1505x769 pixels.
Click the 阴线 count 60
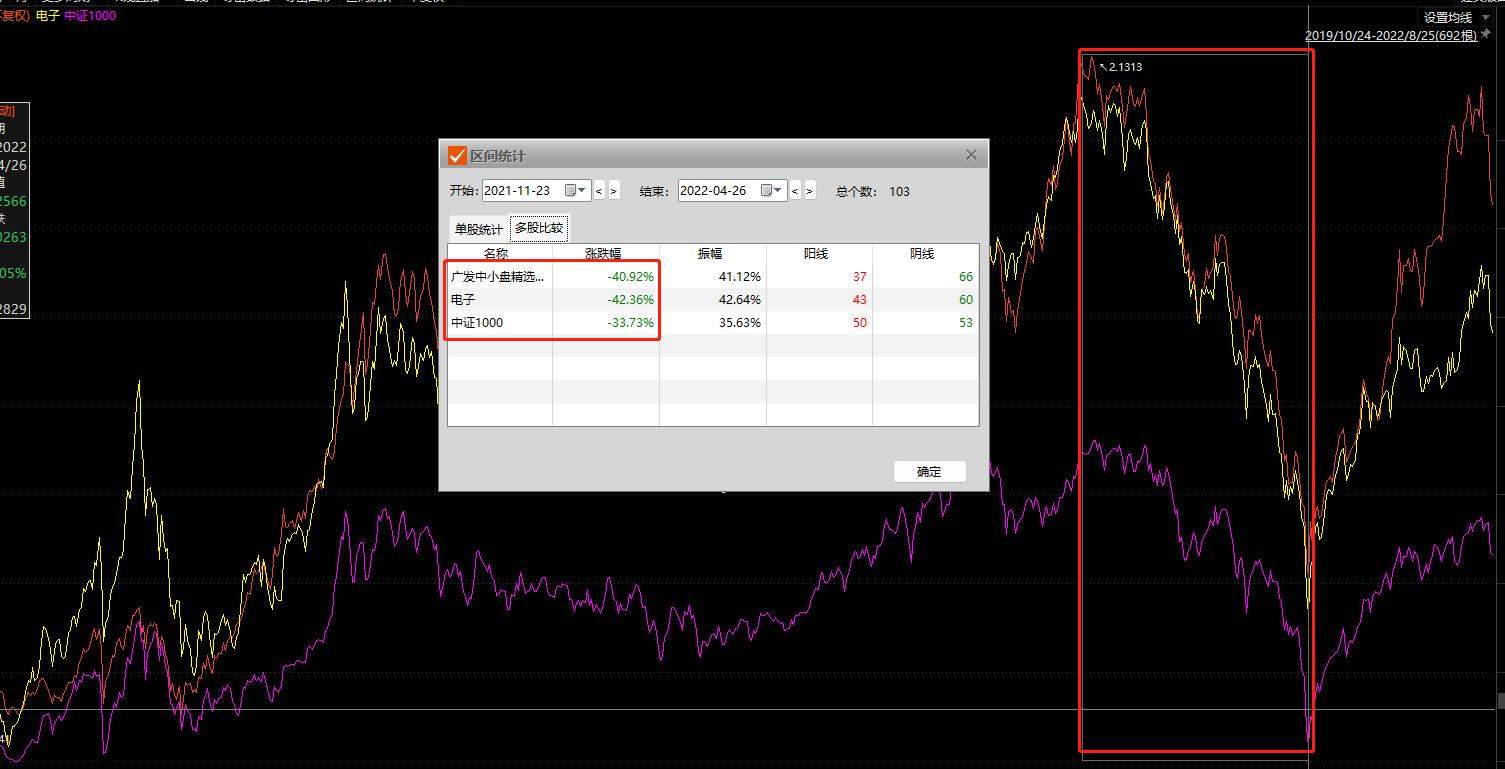click(966, 299)
